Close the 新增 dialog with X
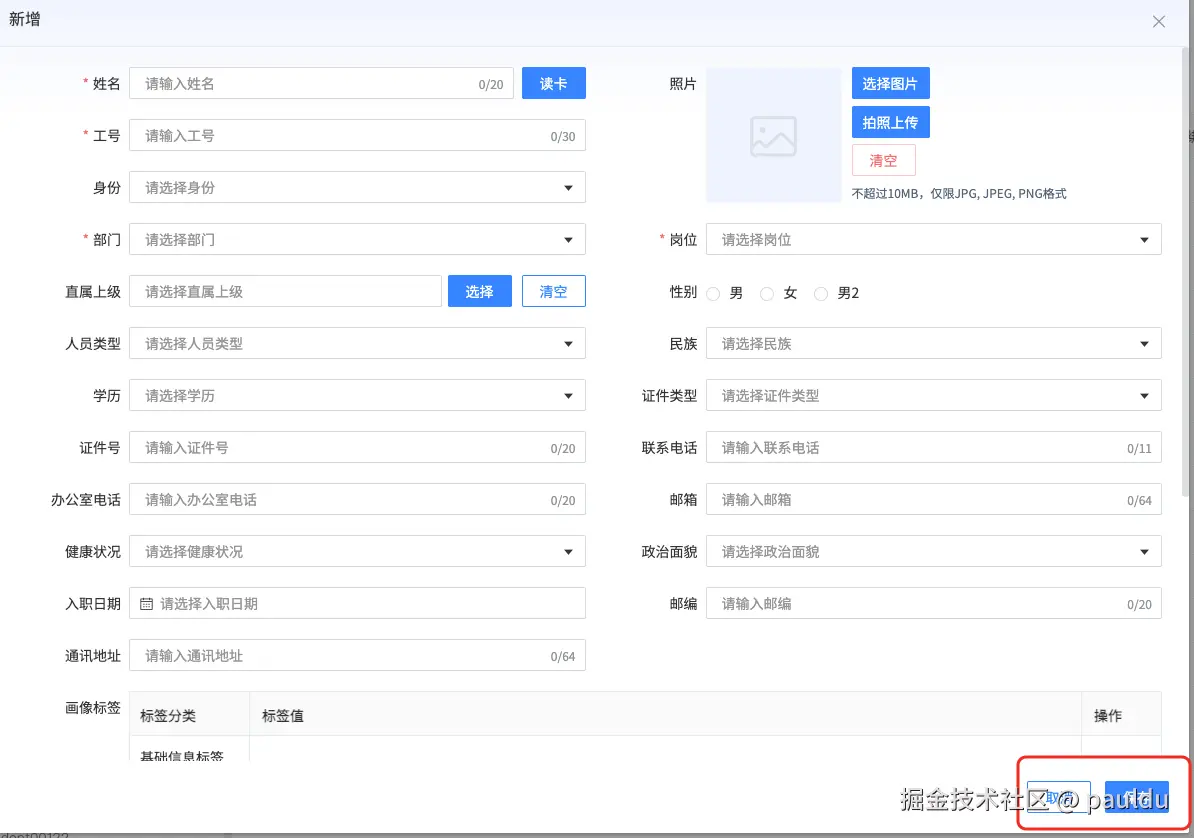Image resolution: width=1194 pixels, height=838 pixels. pos(1158,21)
